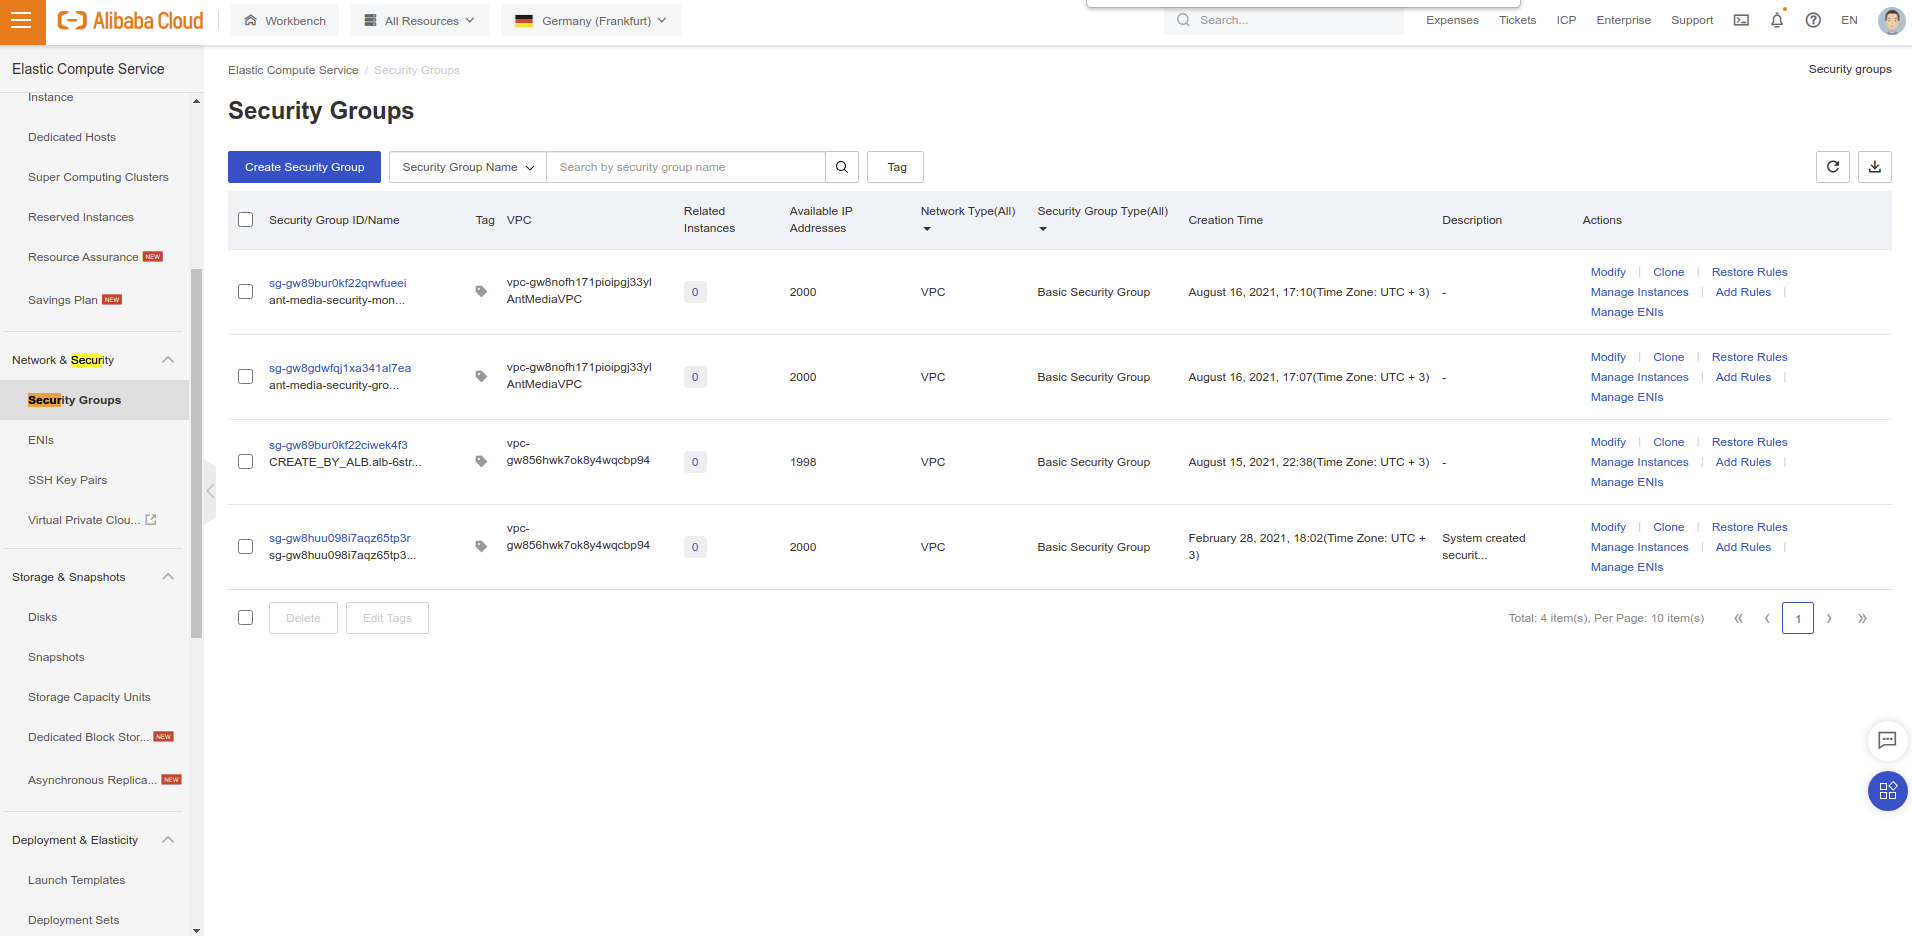The image size is (1912, 936).
Task: Click the Tag filter button
Action: [x=897, y=167]
